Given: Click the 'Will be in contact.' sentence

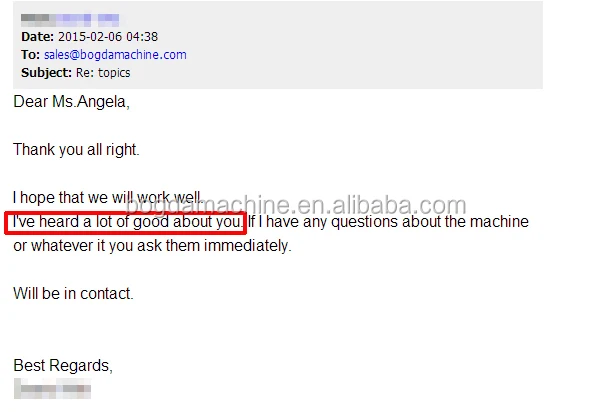Looking at the screenshot, I should pyautogui.click(x=73, y=294).
